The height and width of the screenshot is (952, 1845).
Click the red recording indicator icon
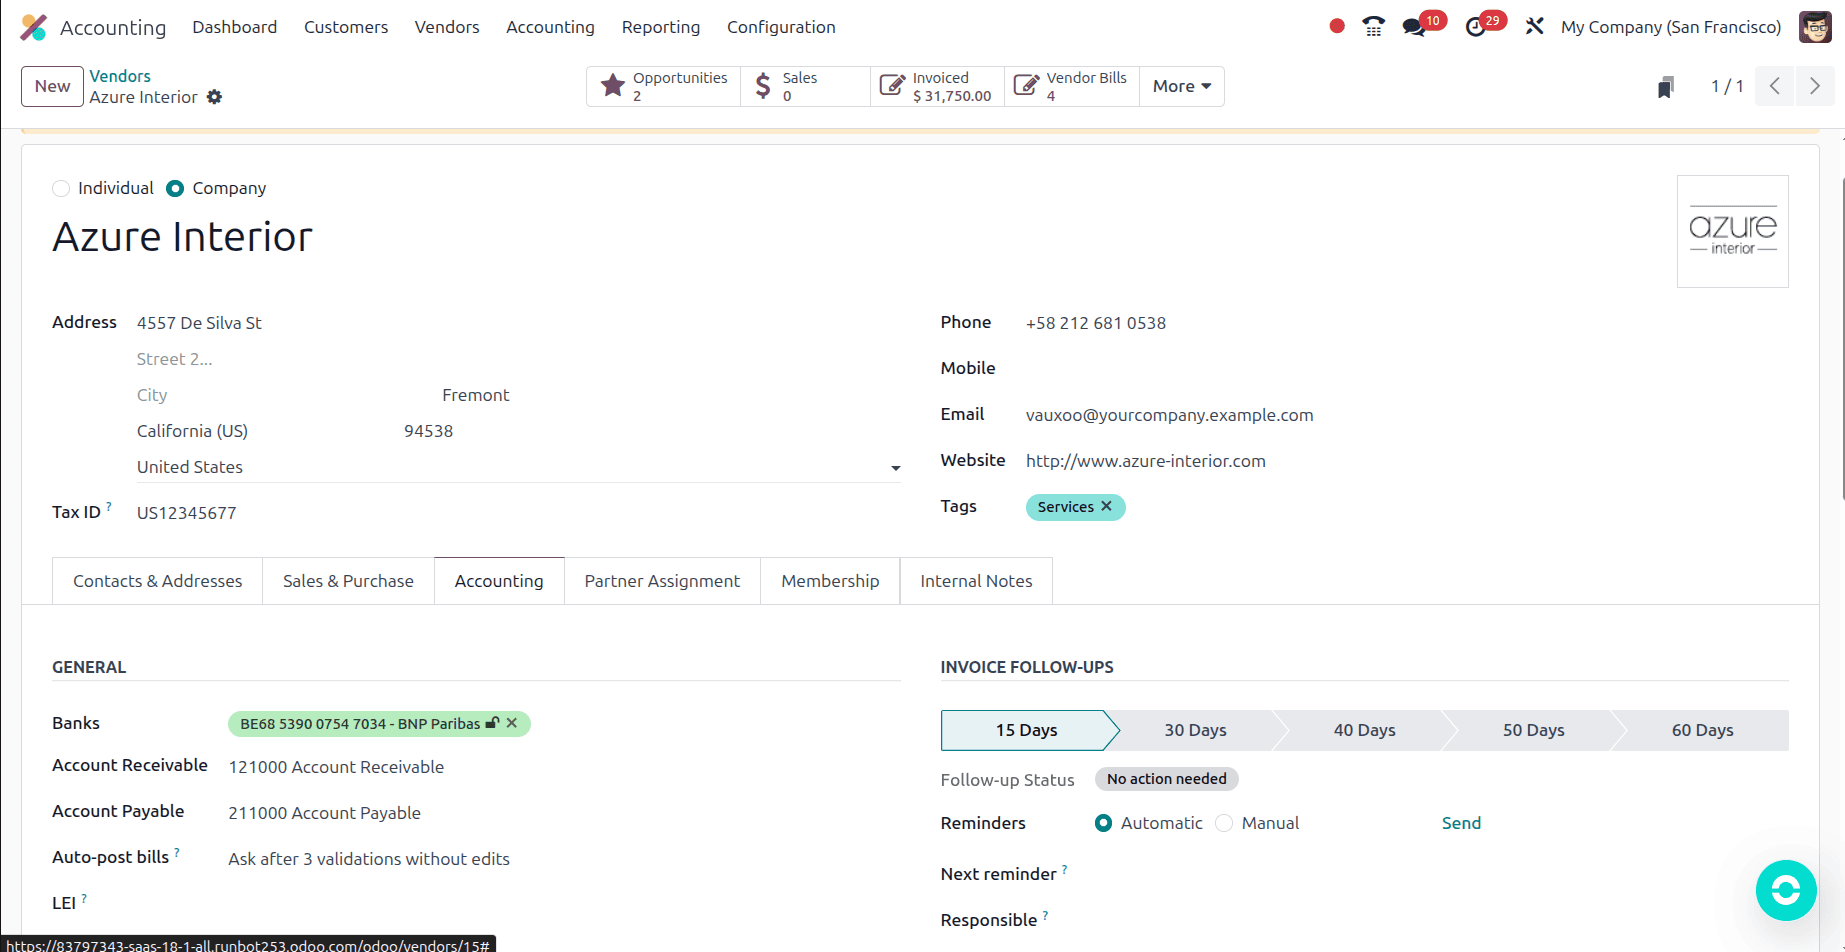(1337, 27)
